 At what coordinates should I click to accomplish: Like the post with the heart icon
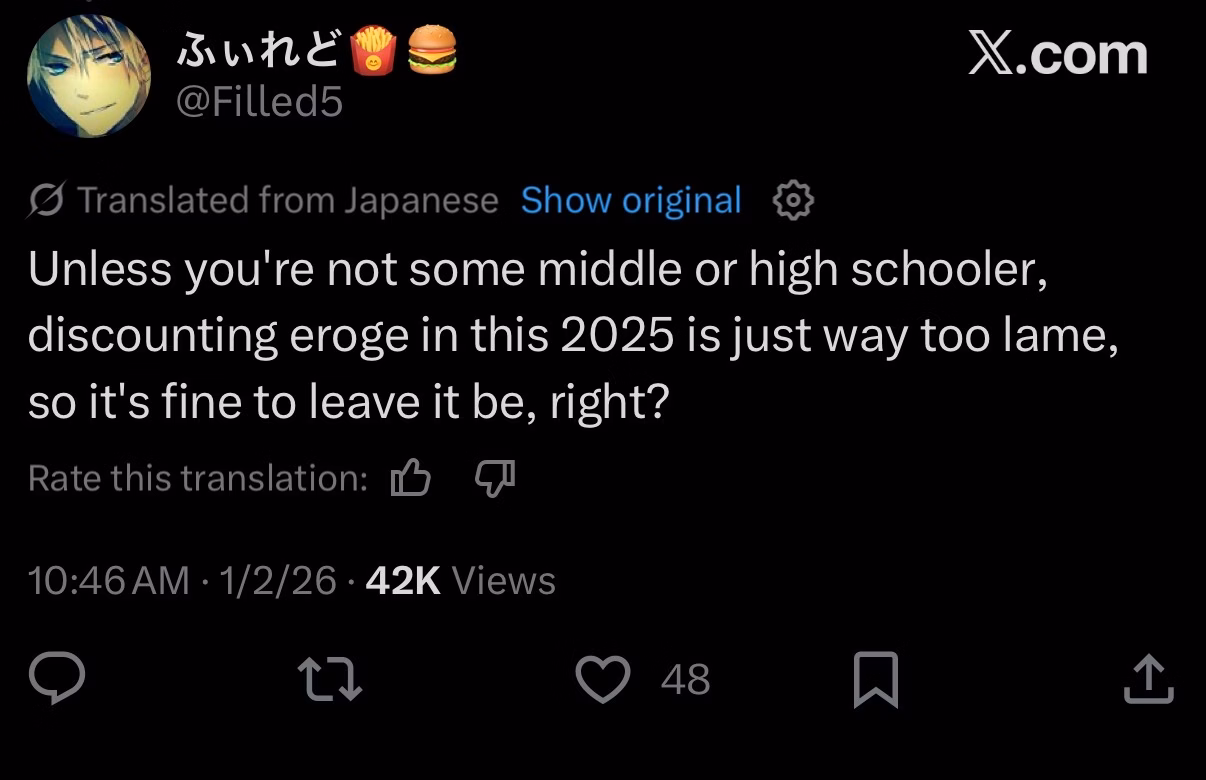click(603, 680)
